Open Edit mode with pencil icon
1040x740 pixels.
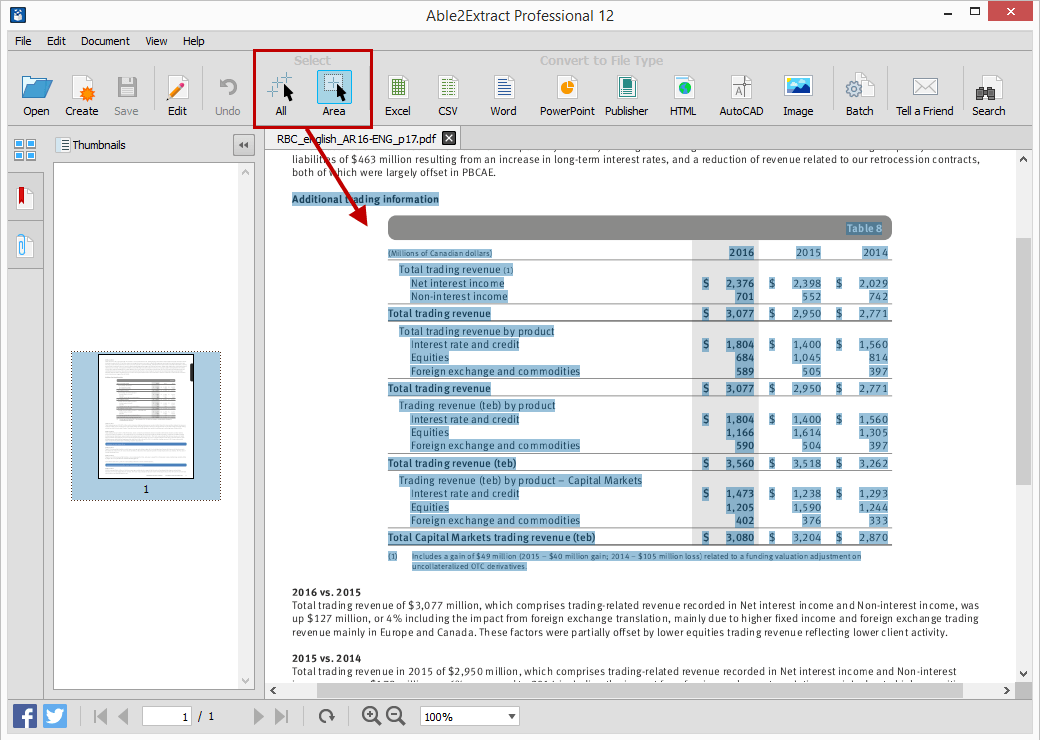pos(177,88)
